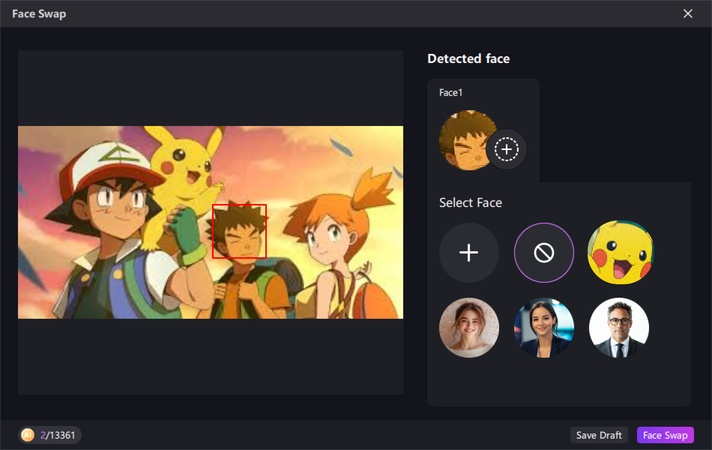
Task: Click the Detected face heading
Action: pos(468,59)
